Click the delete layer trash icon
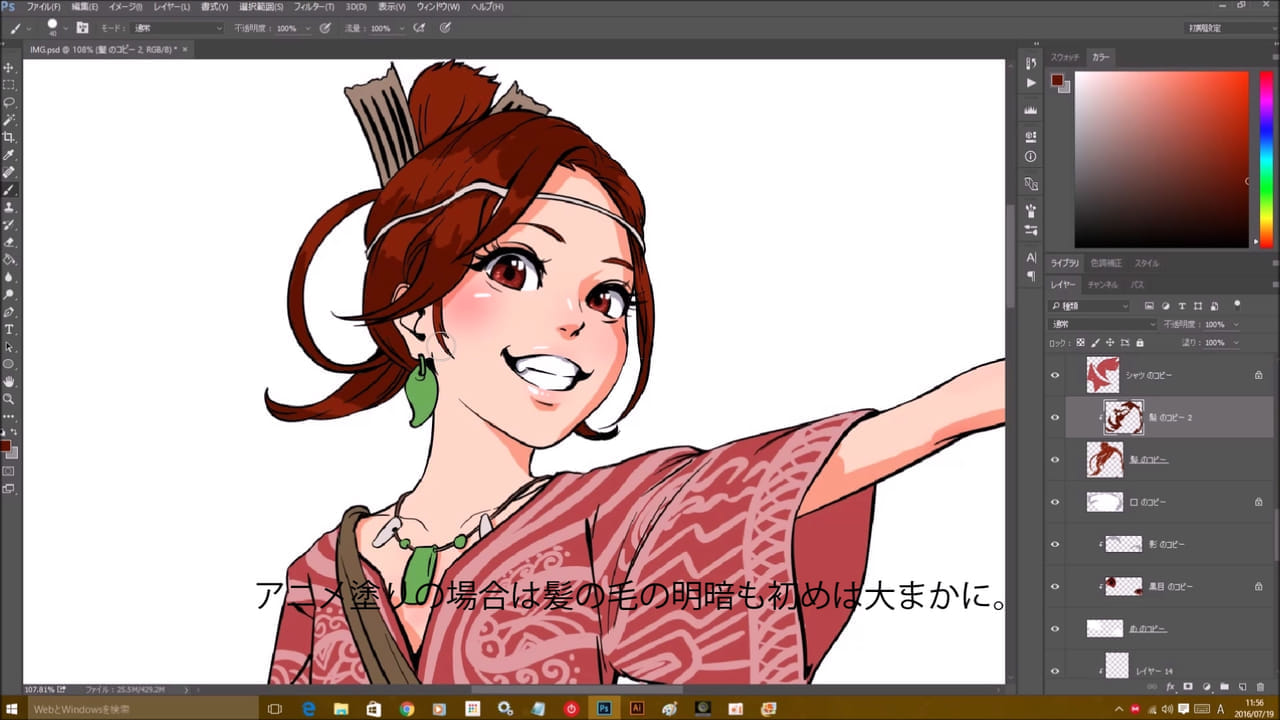Screen dimensions: 1280x720 point(1260,687)
